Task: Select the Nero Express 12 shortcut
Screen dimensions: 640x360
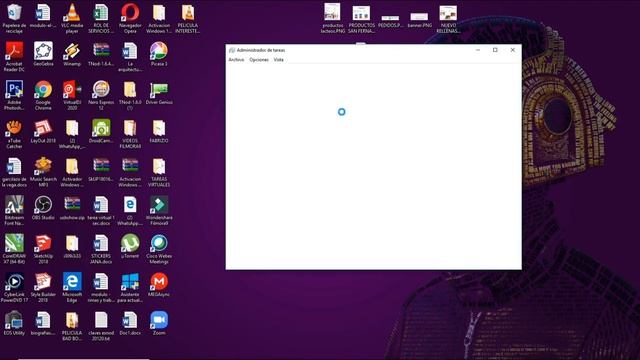Action: pos(101,96)
